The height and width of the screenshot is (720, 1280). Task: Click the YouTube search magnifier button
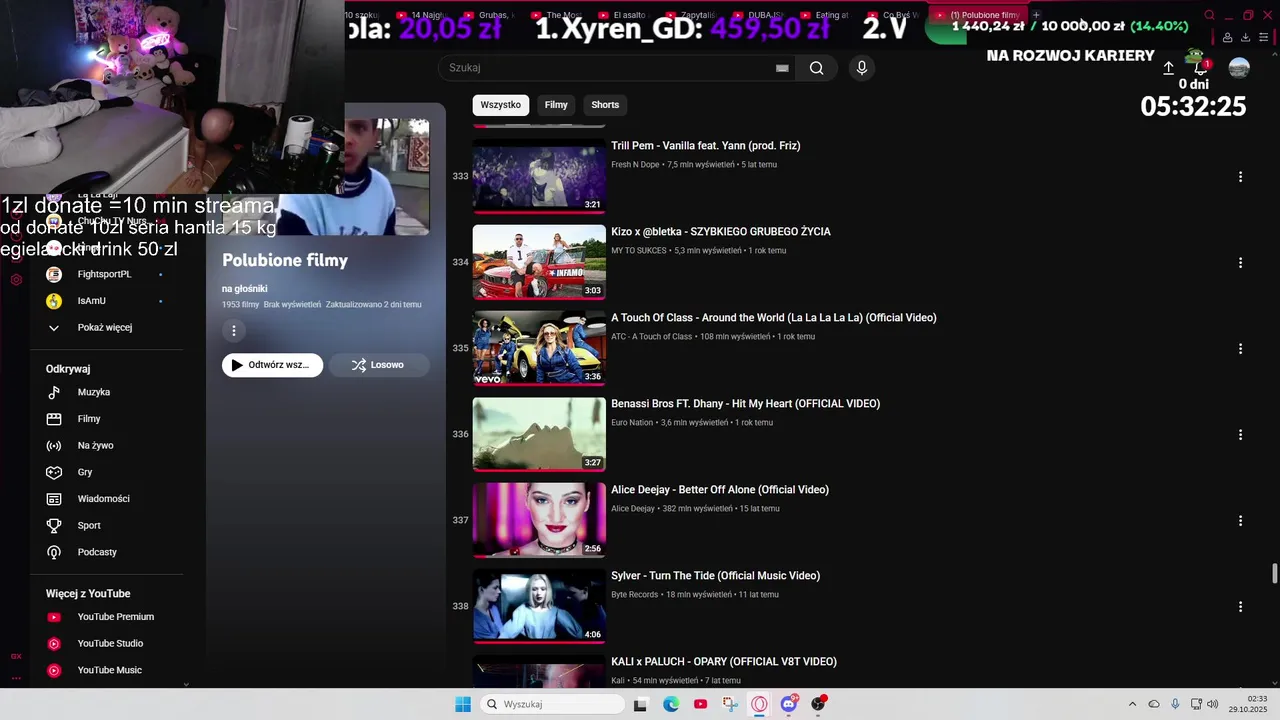point(816,68)
